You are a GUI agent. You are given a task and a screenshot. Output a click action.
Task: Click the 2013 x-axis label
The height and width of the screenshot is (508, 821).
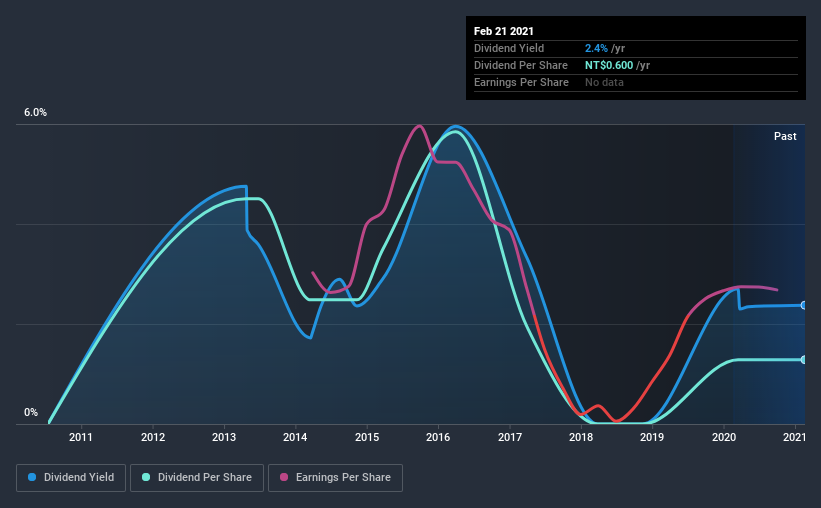tap(224, 437)
